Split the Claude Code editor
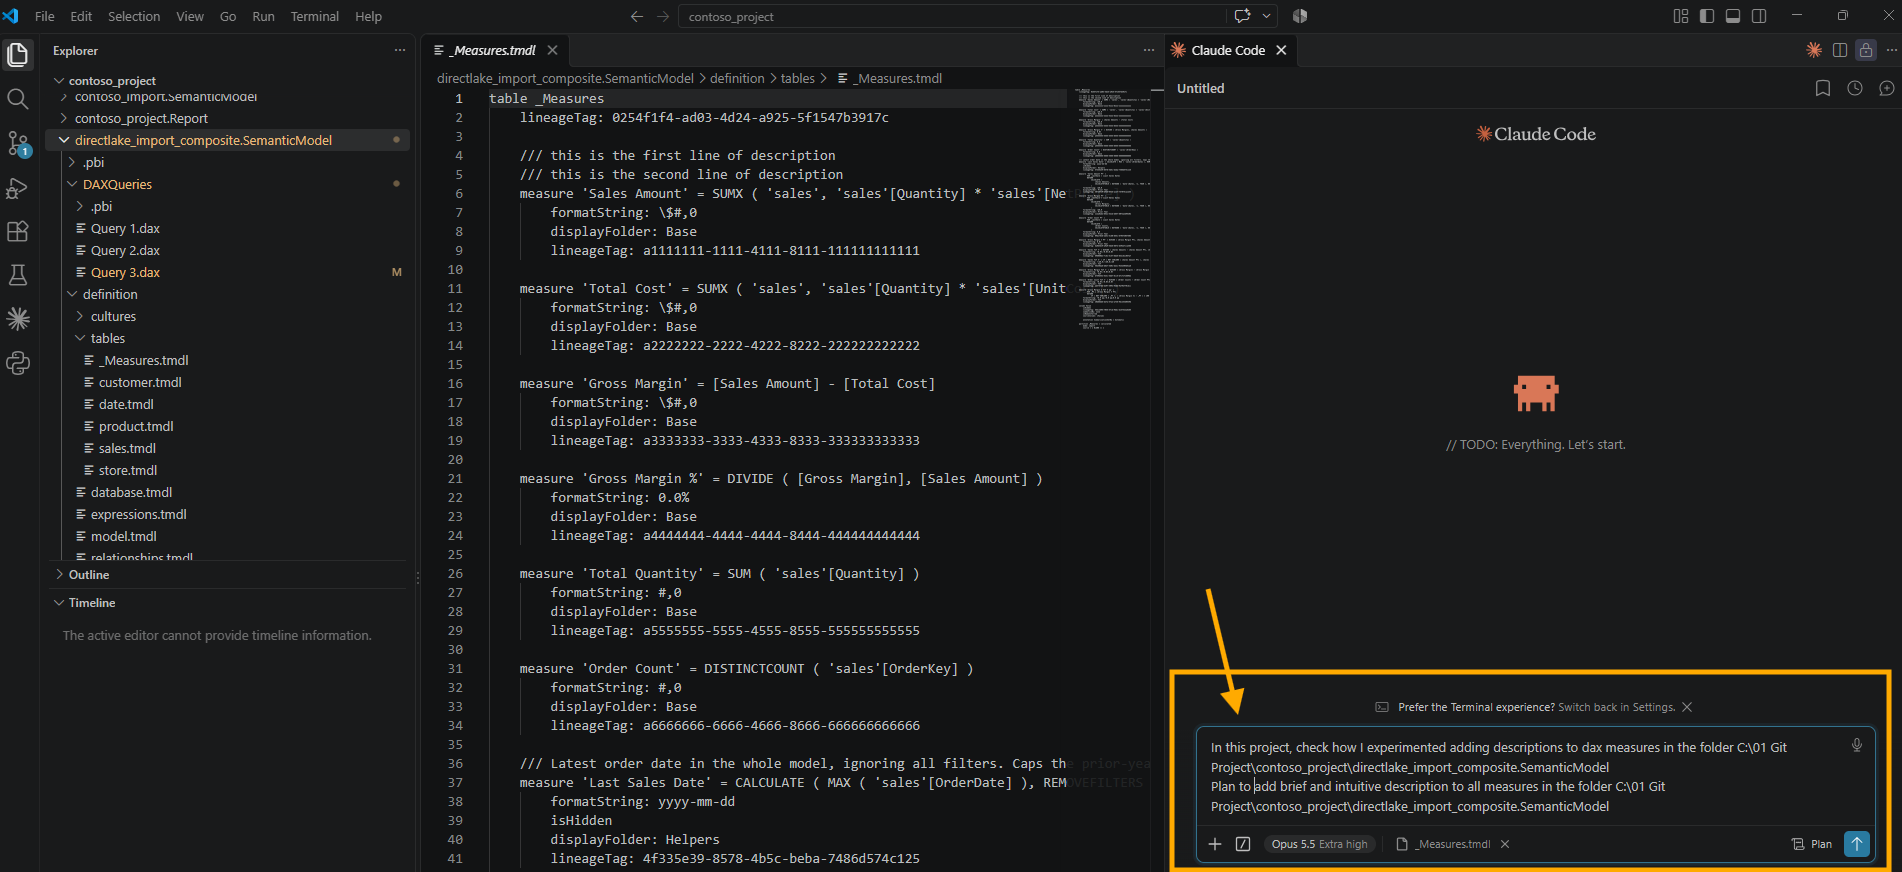Viewport: 1902px width, 872px height. point(1840,50)
